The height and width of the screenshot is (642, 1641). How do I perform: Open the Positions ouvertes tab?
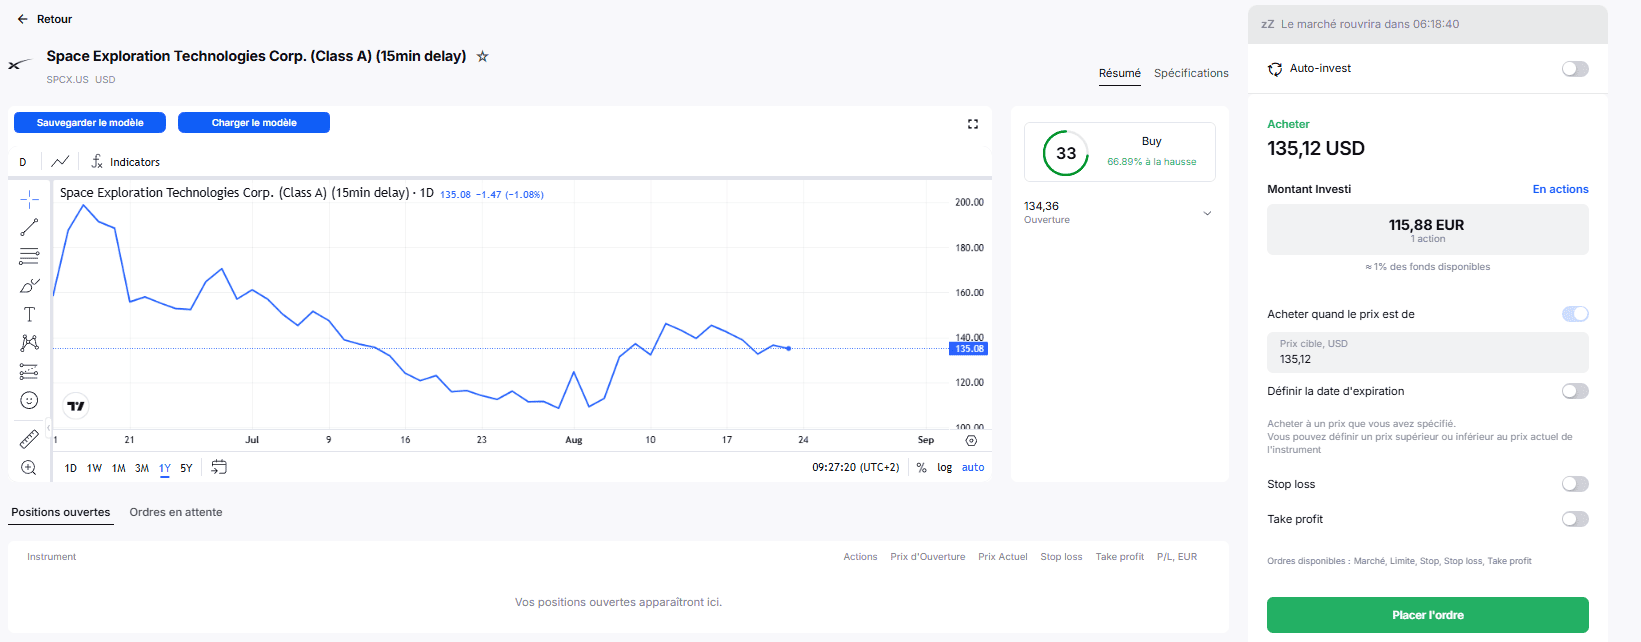[x=61, y=512]
